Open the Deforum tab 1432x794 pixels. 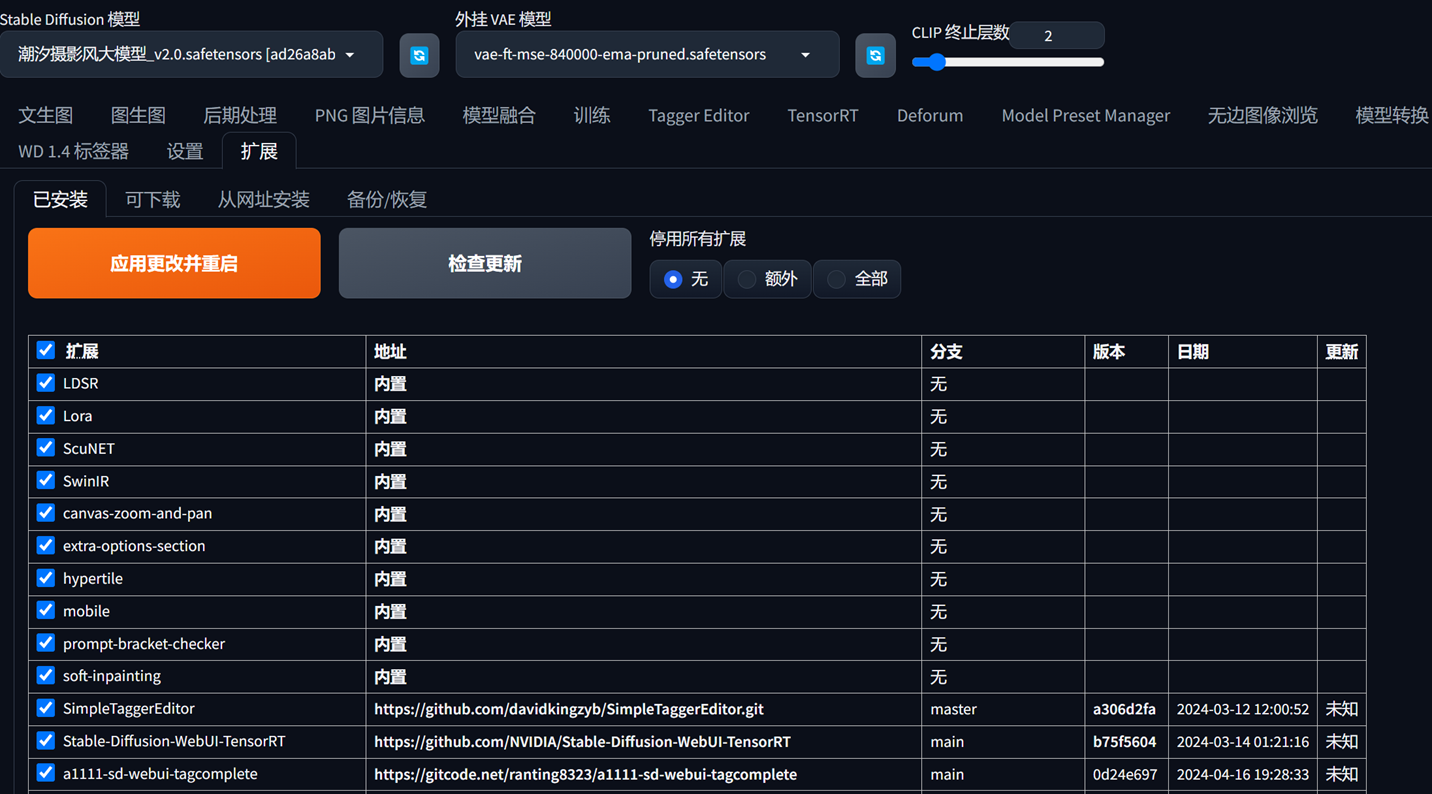[x=929, y=115]
